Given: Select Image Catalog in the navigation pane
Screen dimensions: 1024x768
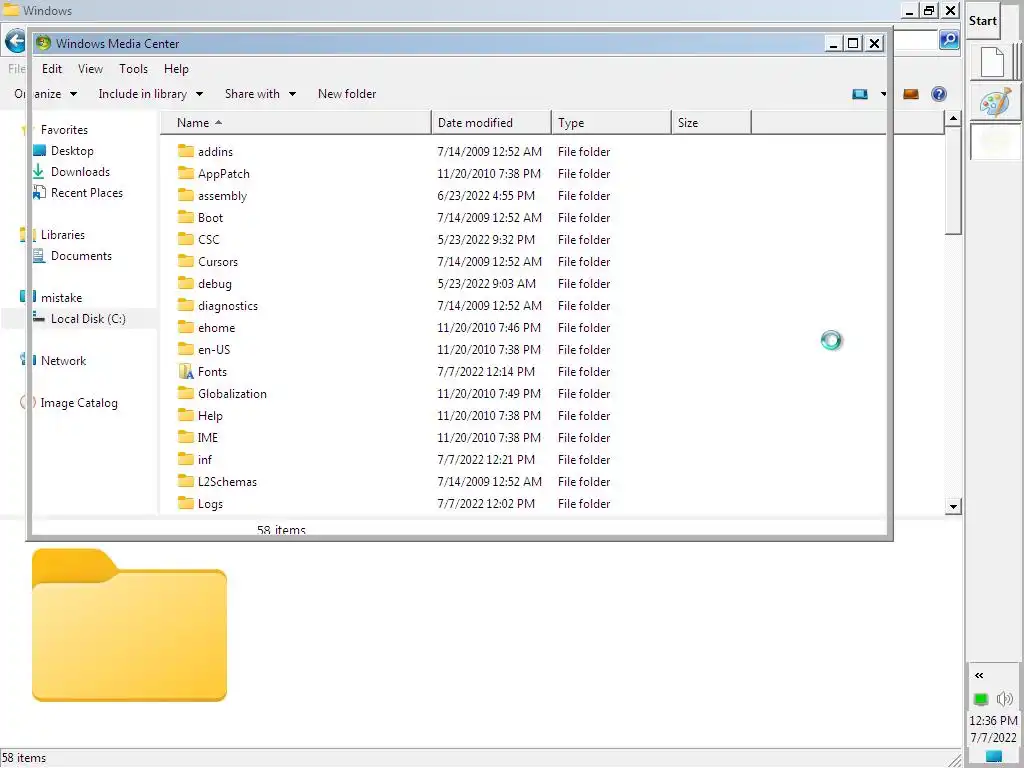Looking at the screenshot, I should click(79, 402).
